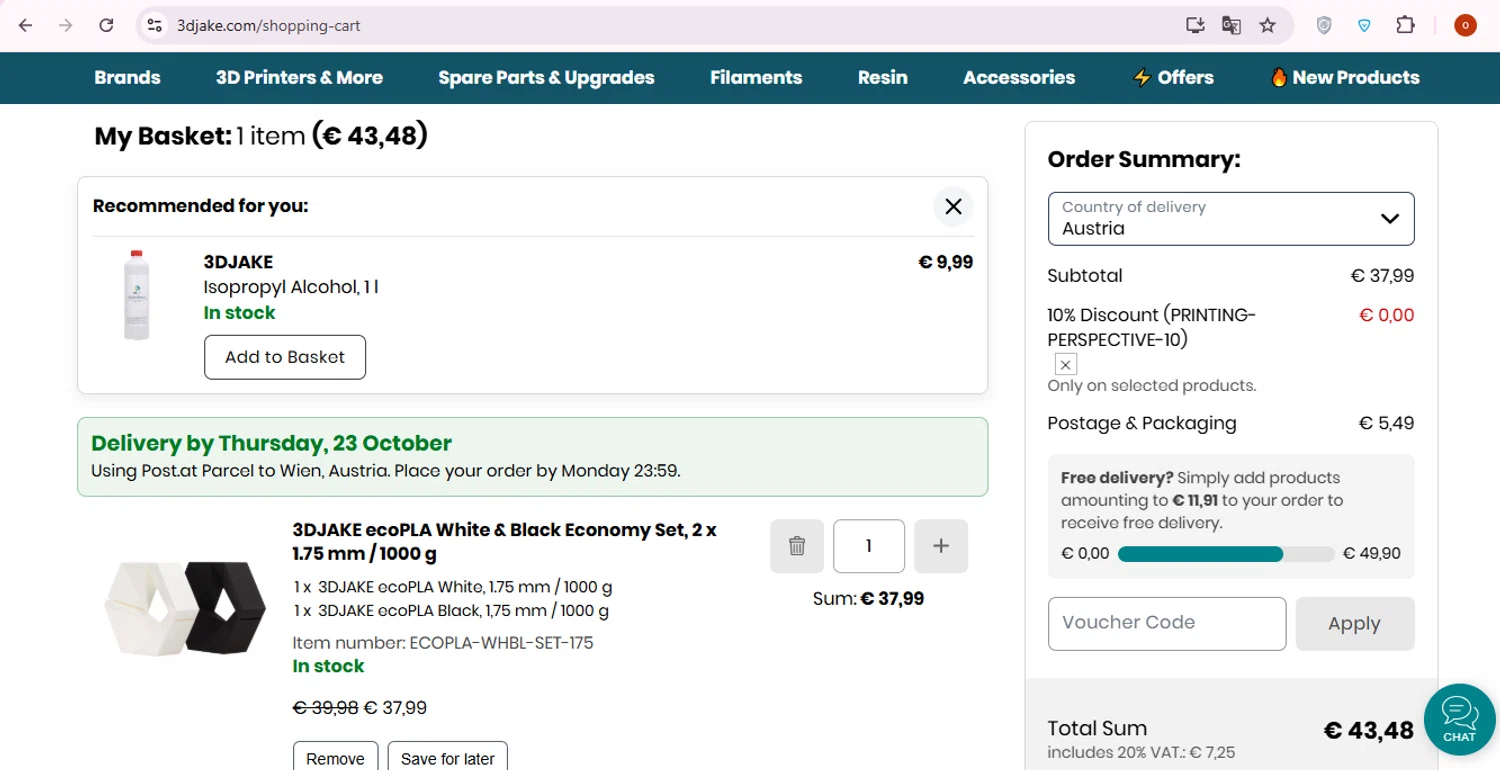This screenshot has height=770, width=1500.
Task: Click Save for later button
Action: pyautogui.click(x=447, y=758)
